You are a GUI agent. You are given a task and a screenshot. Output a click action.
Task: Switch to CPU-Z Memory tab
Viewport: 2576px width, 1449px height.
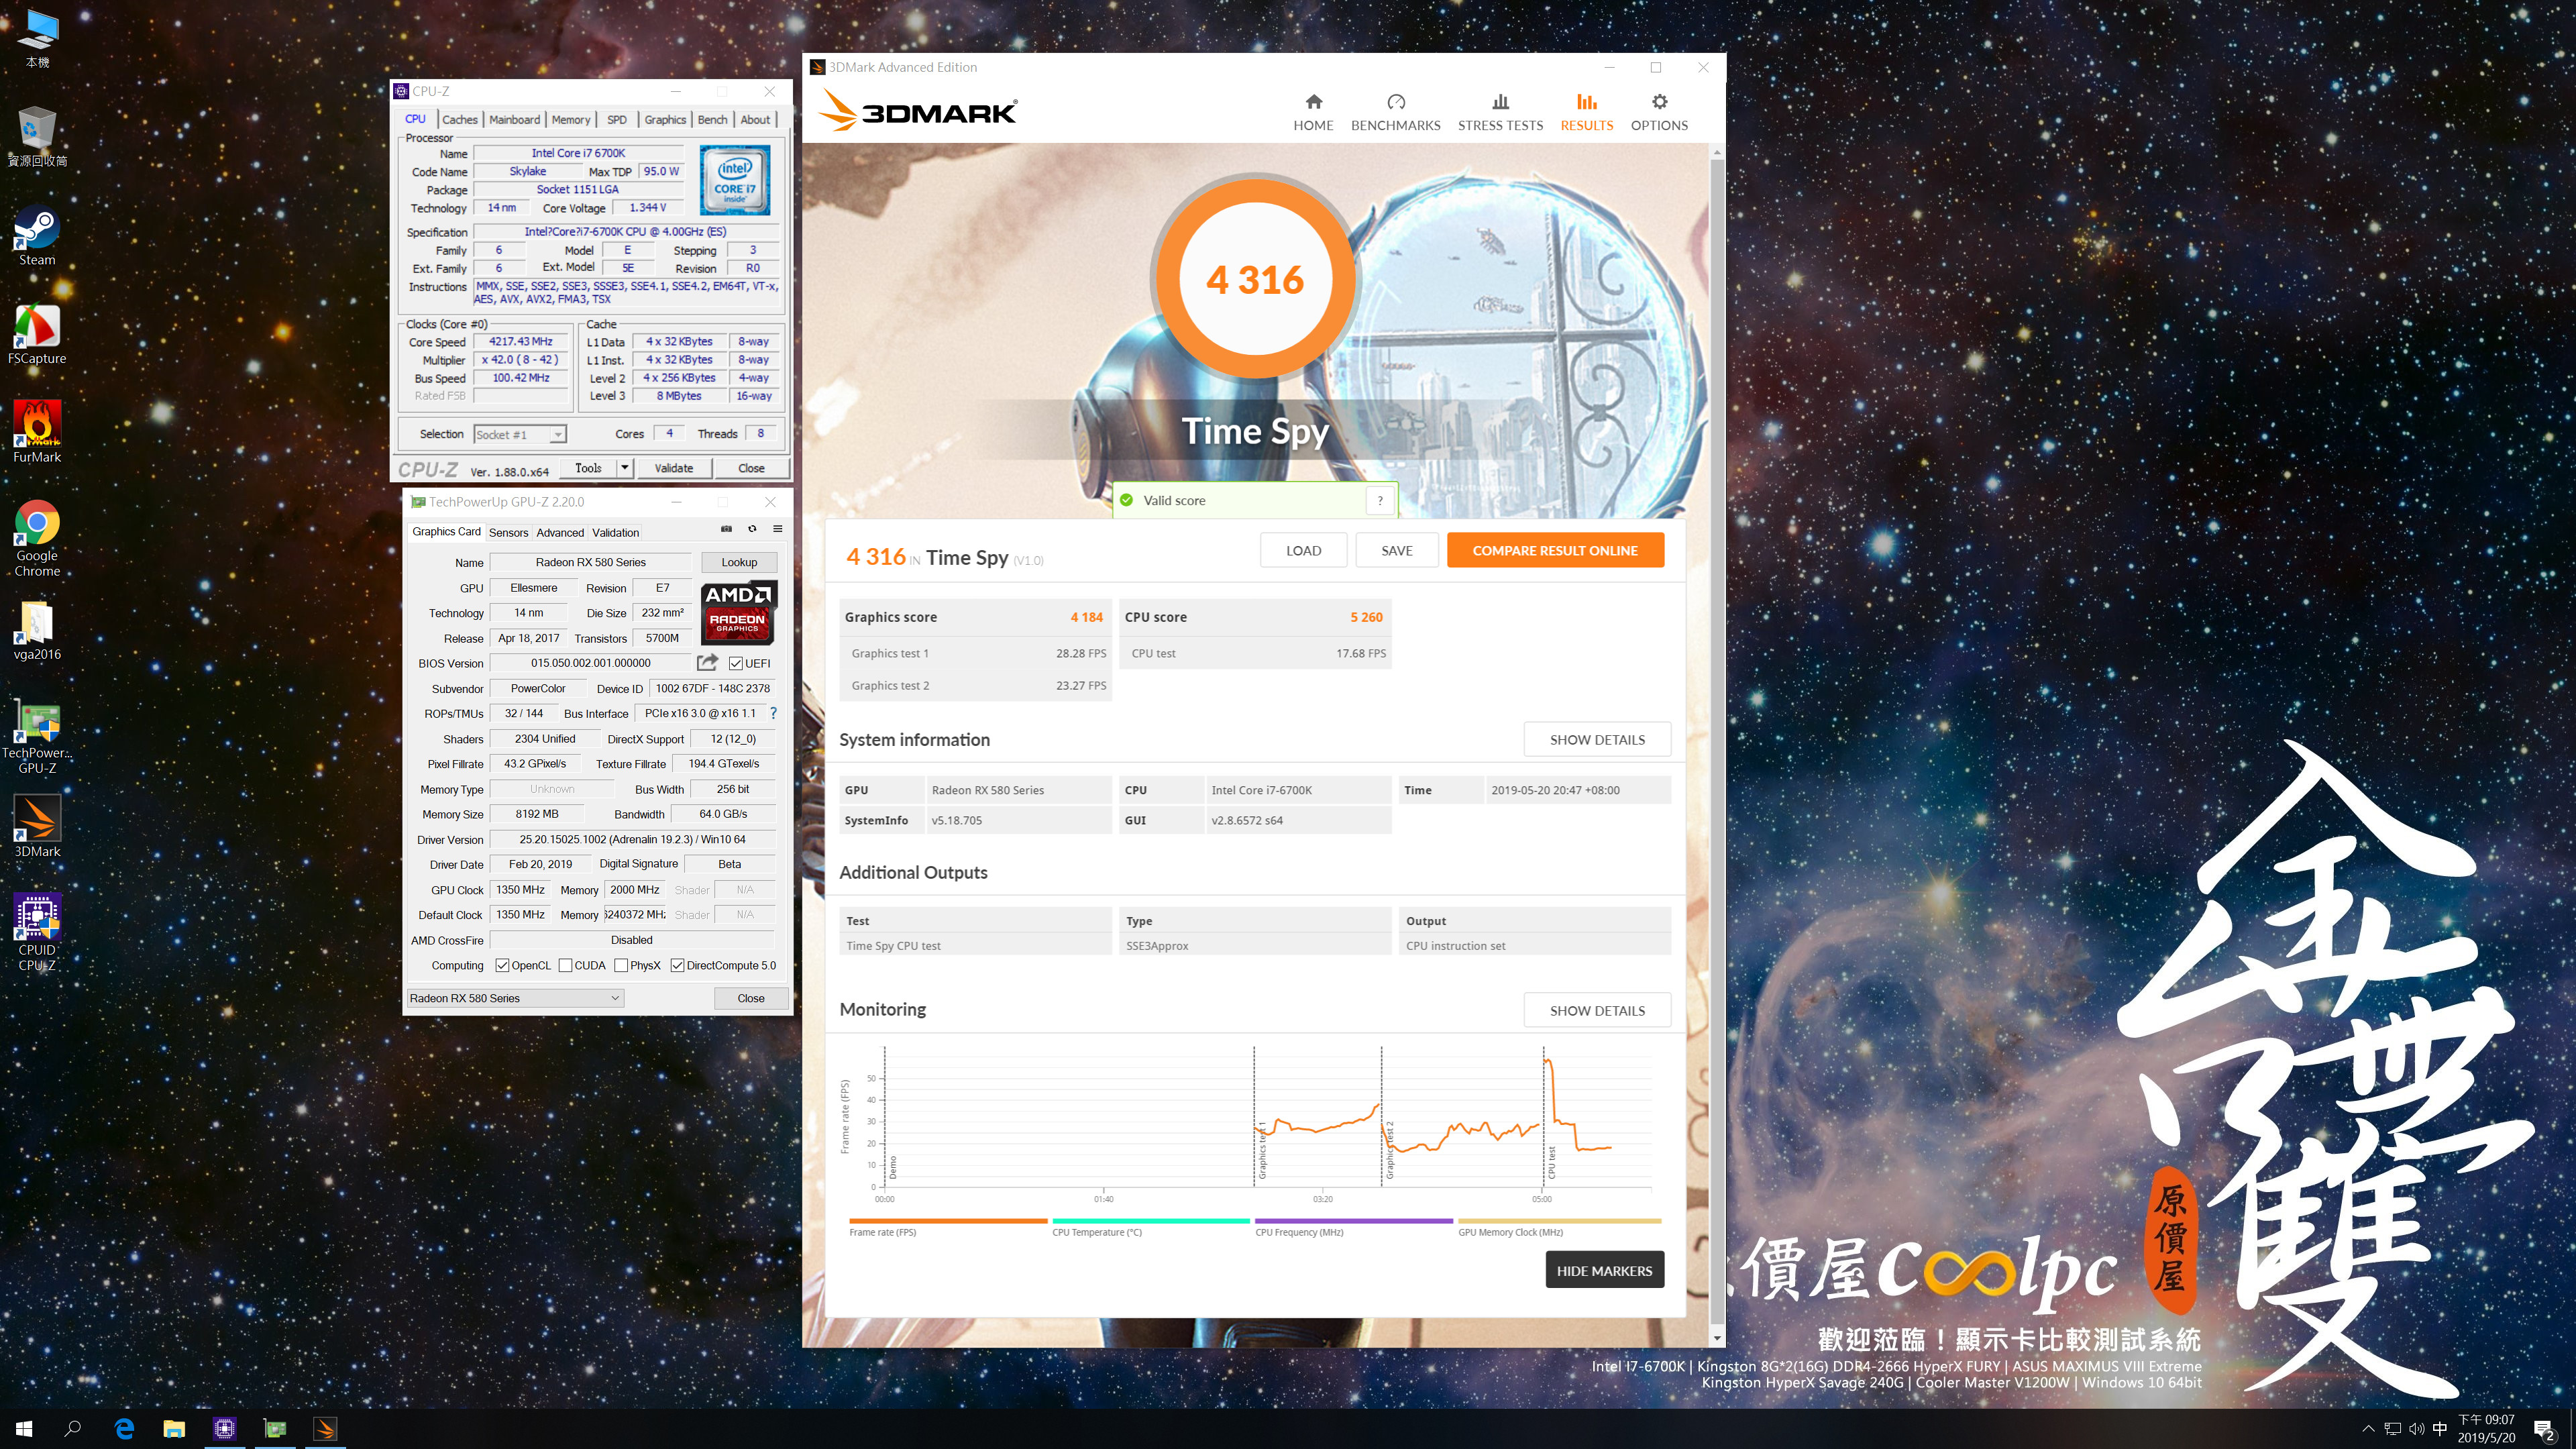tap(570, 119)
